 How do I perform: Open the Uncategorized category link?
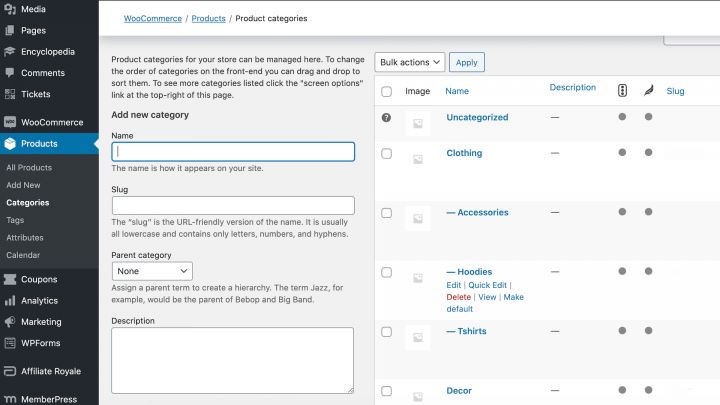[477, 117]
